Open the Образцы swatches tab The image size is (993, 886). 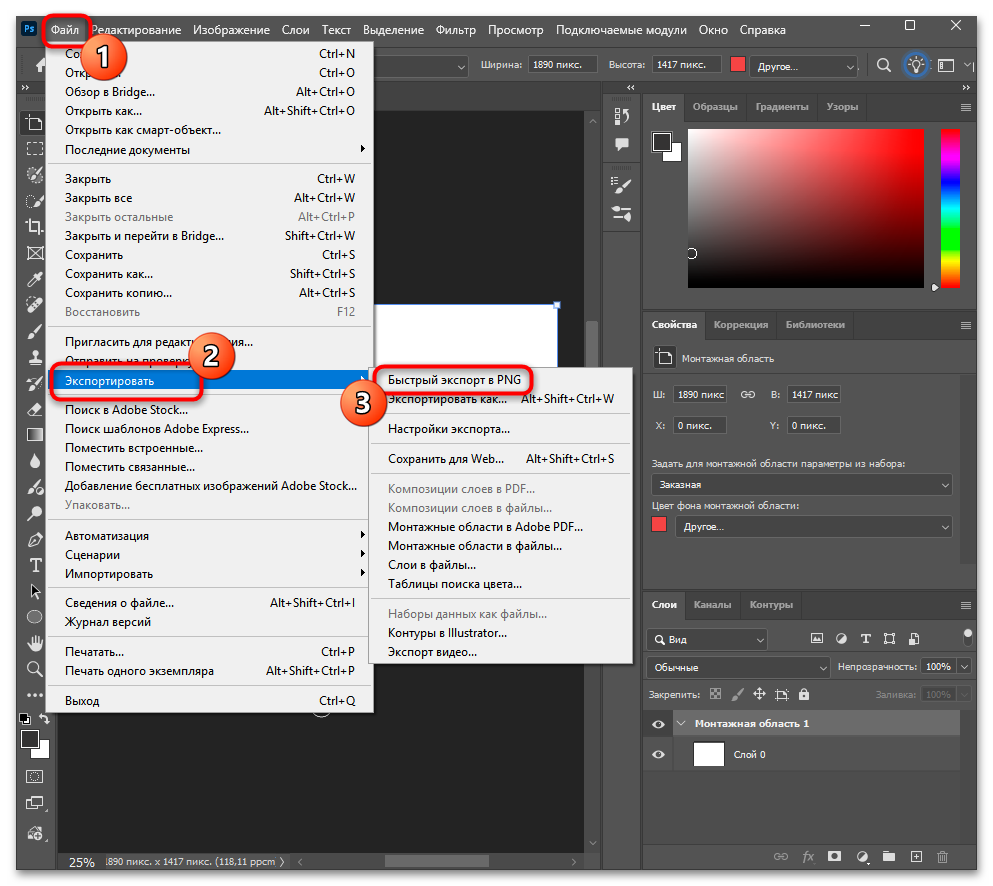pyautogui.click(x=715, y=107)
